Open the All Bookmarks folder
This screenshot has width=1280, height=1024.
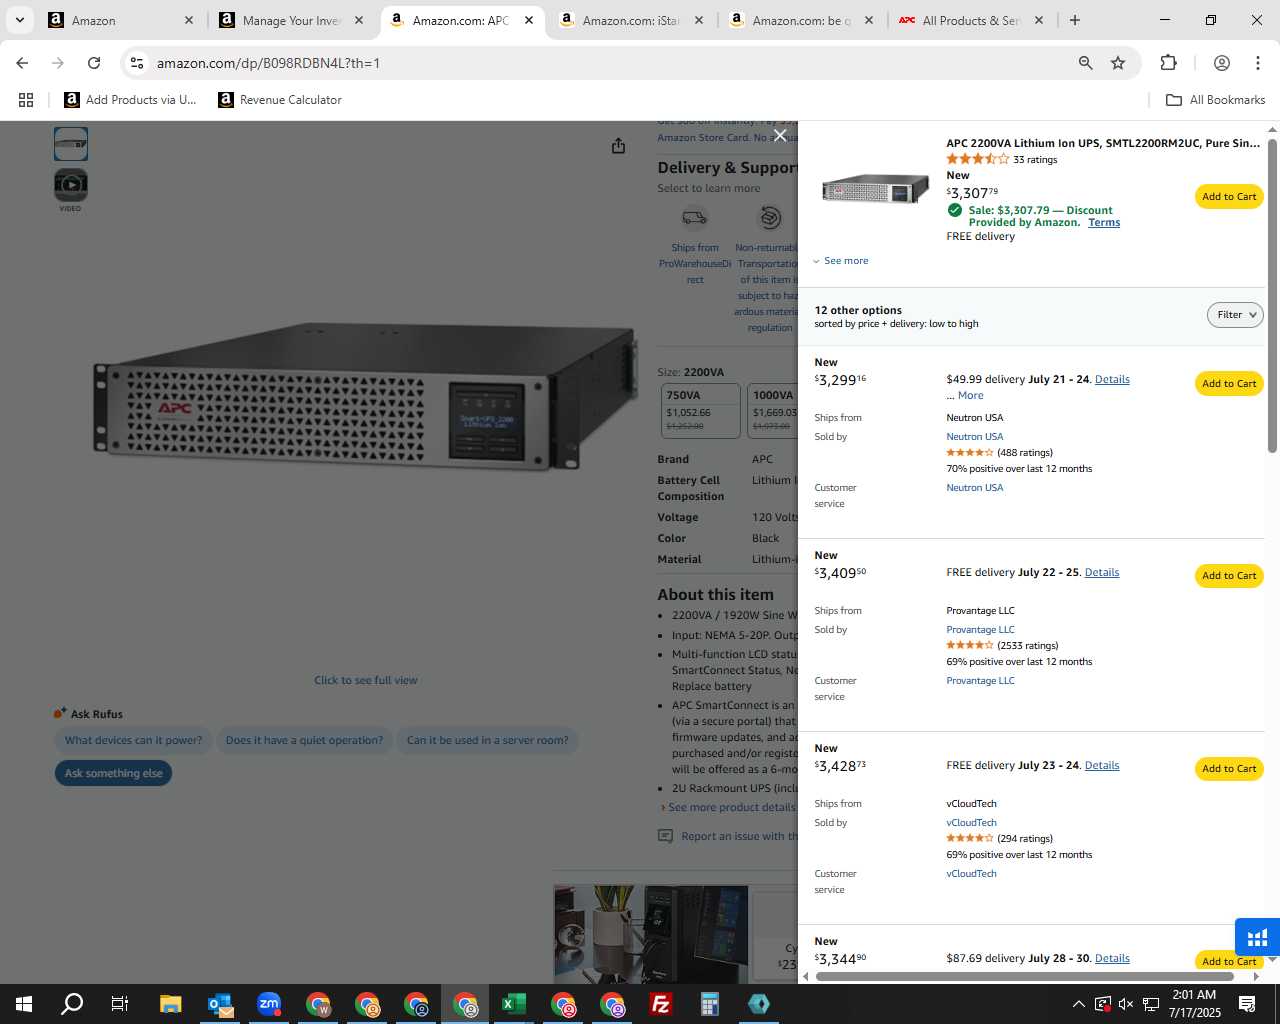1216,100
